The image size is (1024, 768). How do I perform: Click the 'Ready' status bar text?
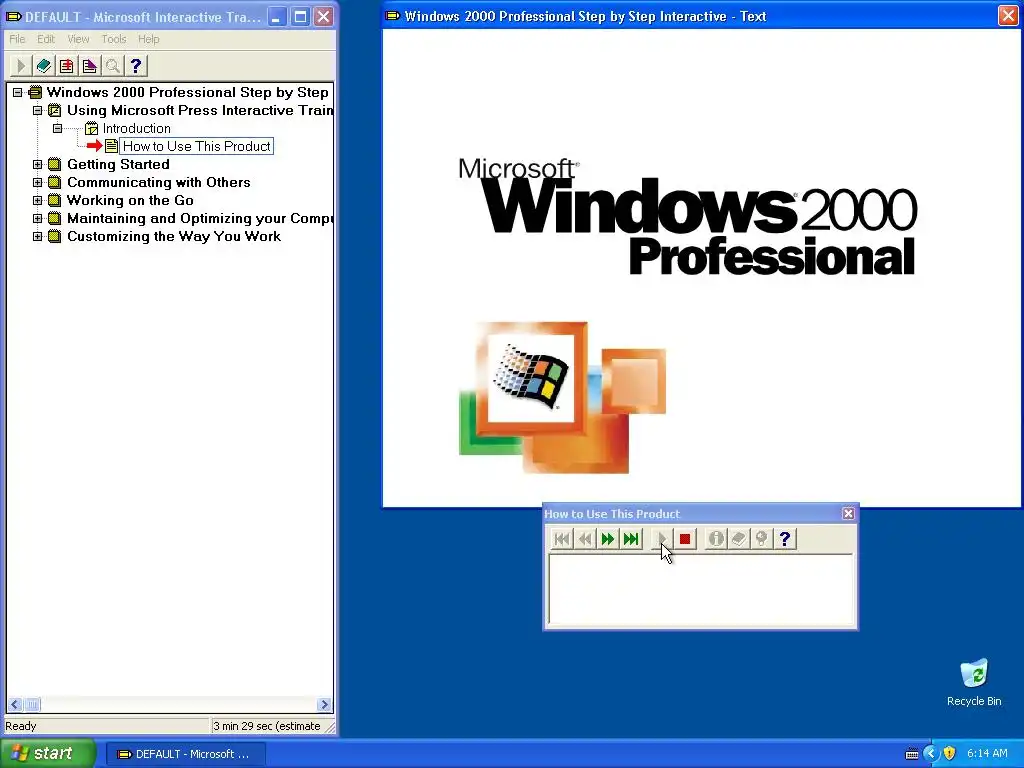(x=21, y=726)
